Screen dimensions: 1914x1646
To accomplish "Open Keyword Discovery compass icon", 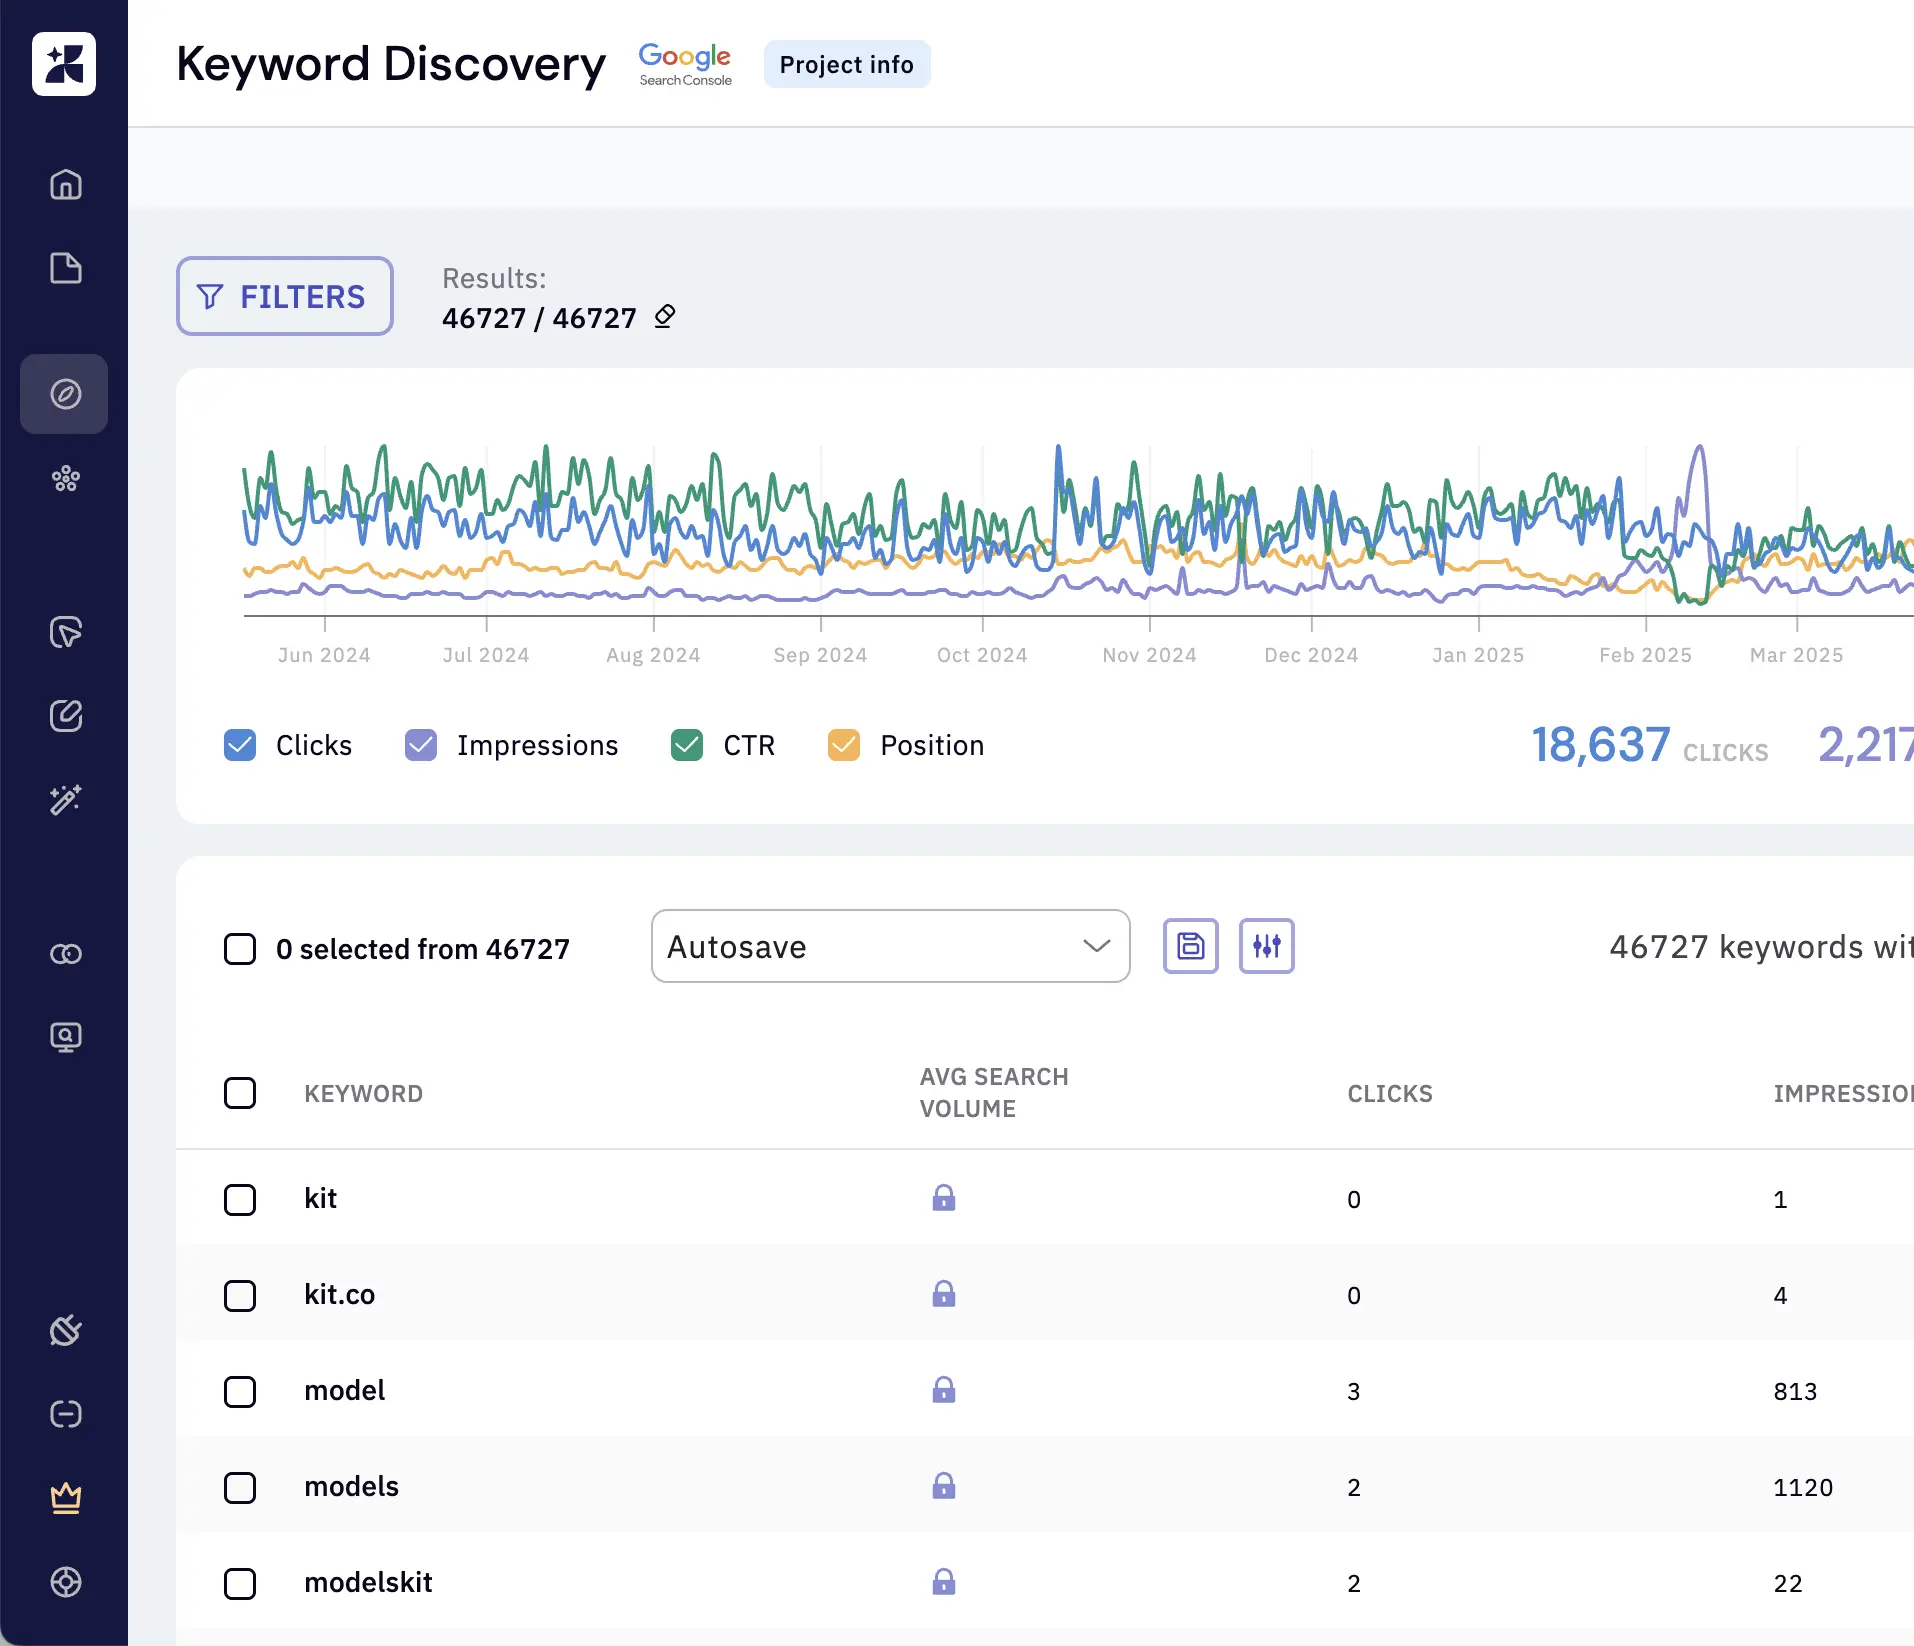I will 64,394.
